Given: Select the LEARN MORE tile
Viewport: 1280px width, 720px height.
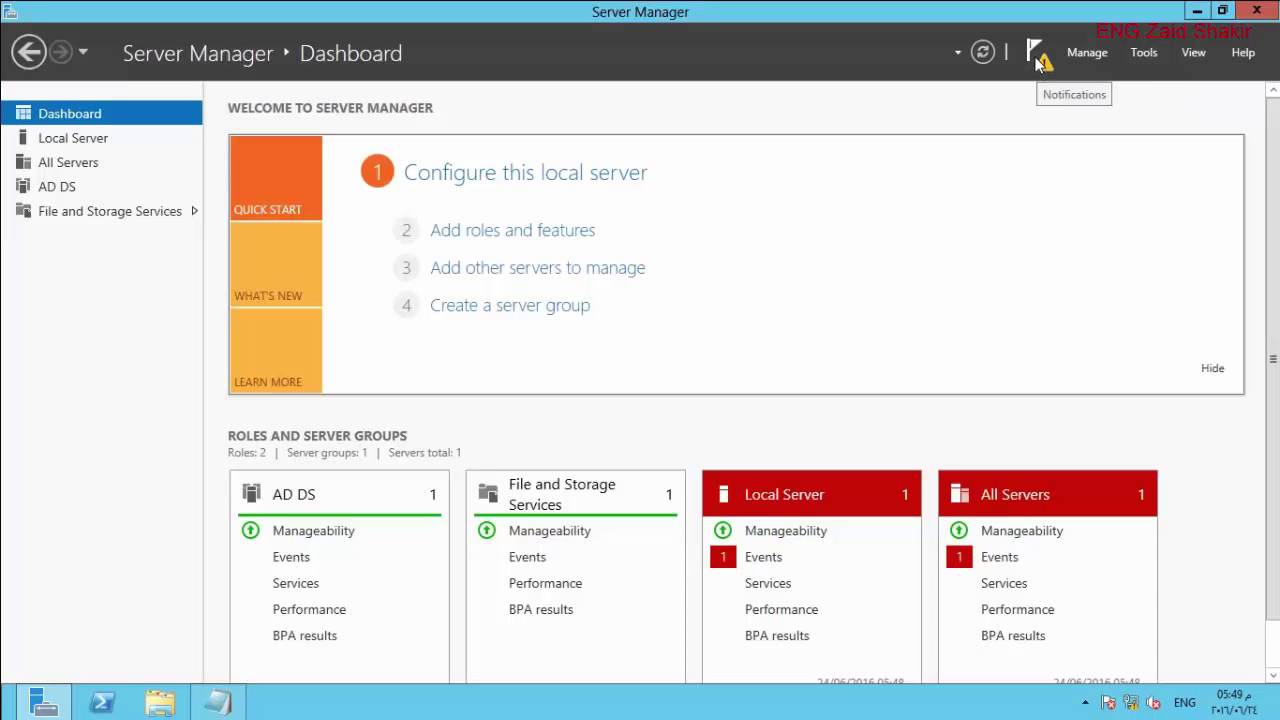Looking at the screenshot, I should (276, 350).
